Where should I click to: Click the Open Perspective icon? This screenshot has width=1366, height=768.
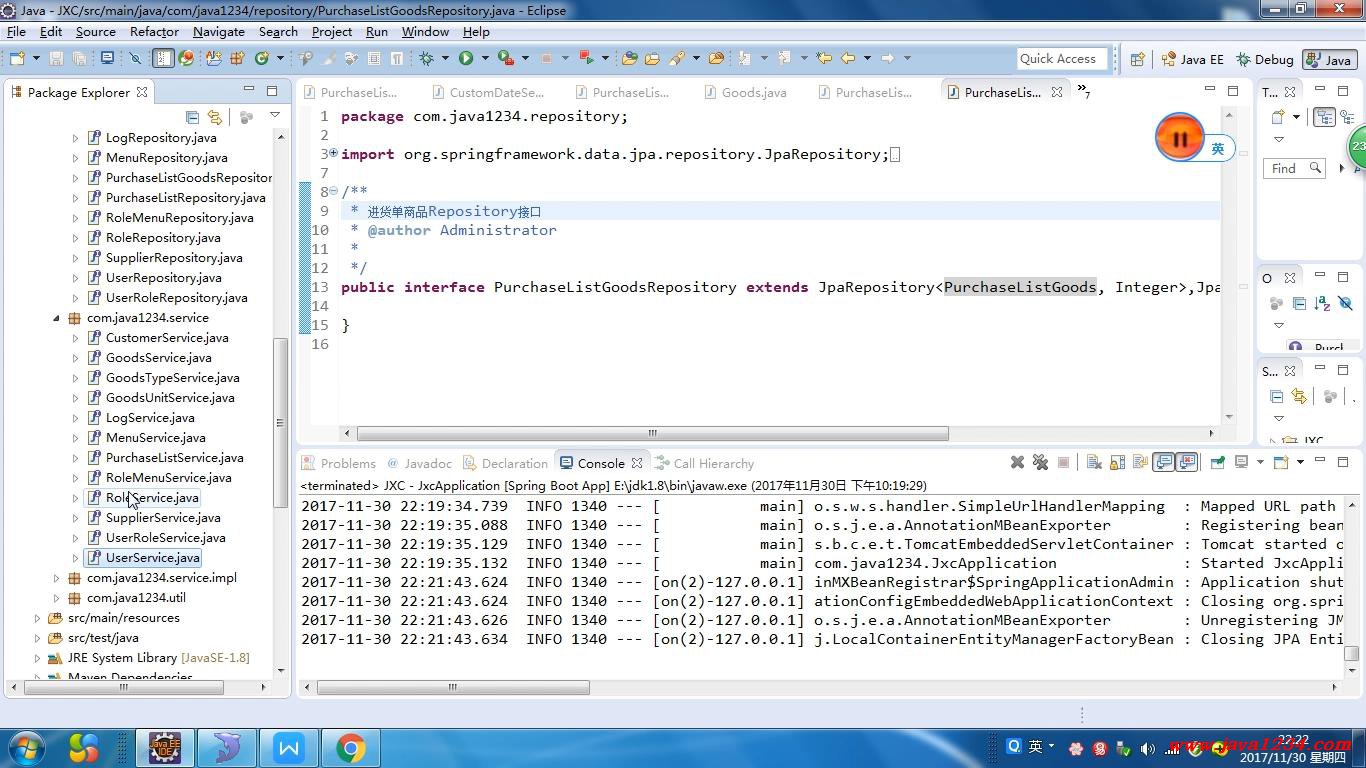tap(1137, 59)
